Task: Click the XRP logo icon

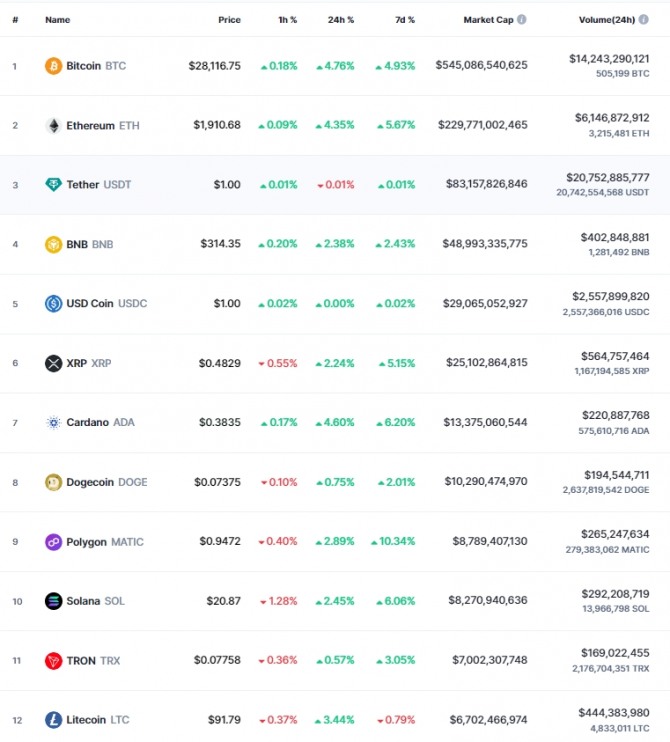Action: click(x=53, y=363)
